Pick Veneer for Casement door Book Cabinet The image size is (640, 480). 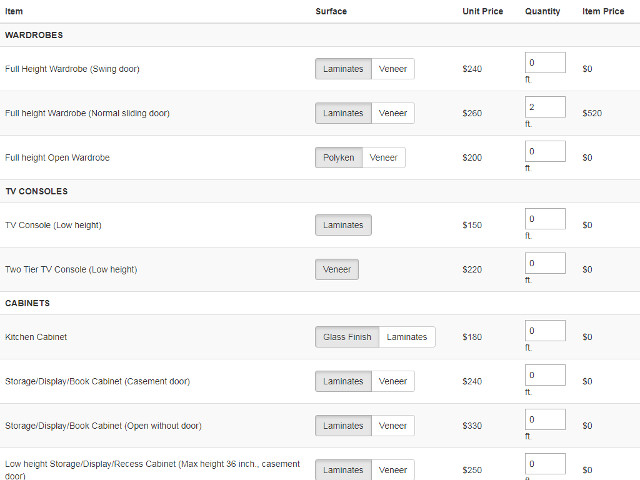pos(393,381)
